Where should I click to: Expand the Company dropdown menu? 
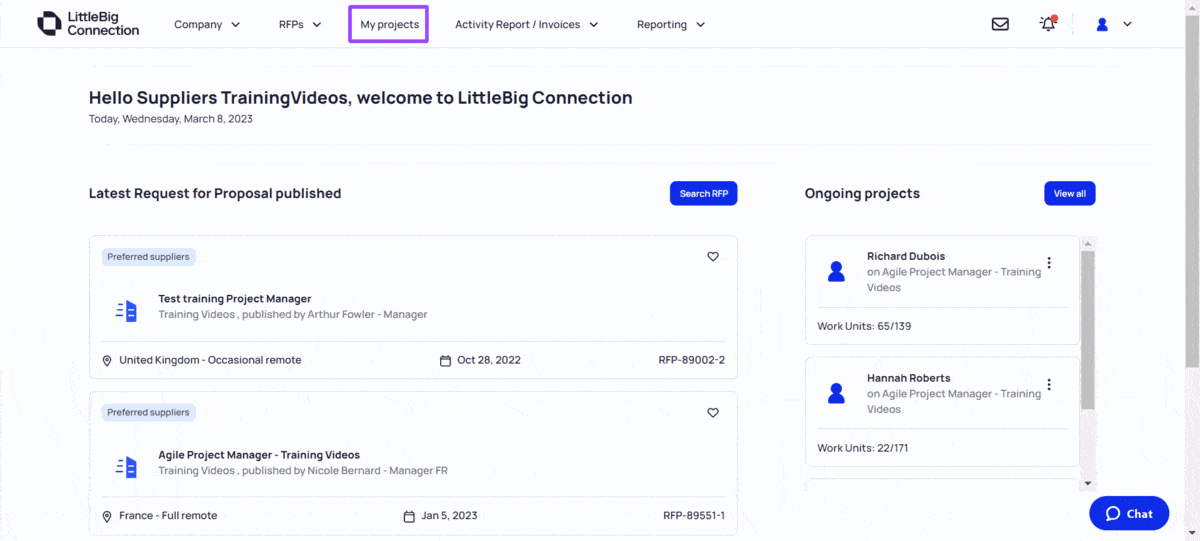(207, 24)
